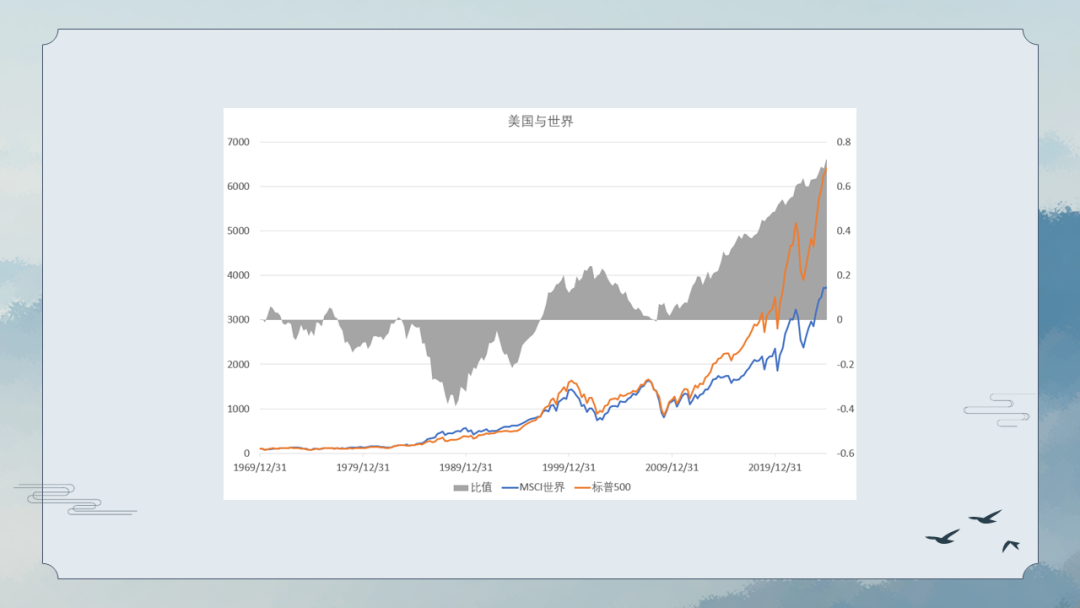Select the 1989/12/31 axis label
Image resolution: width=1080 pixels, height=608 pixels.
pyautogui.click(x=466, y=468)
